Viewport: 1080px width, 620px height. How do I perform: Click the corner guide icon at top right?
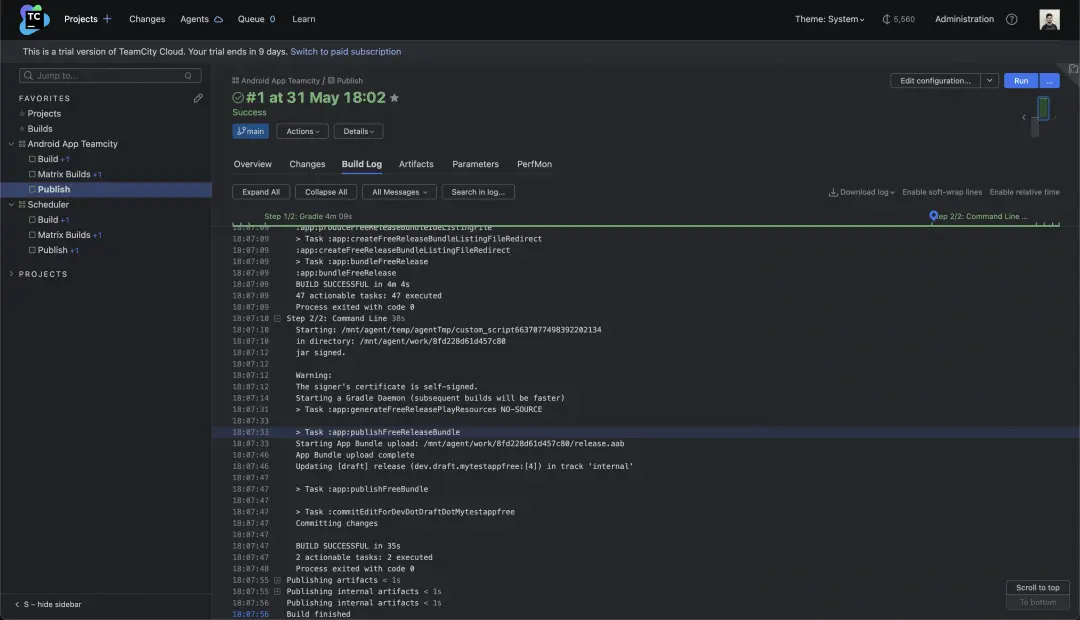coord(1073,69)
